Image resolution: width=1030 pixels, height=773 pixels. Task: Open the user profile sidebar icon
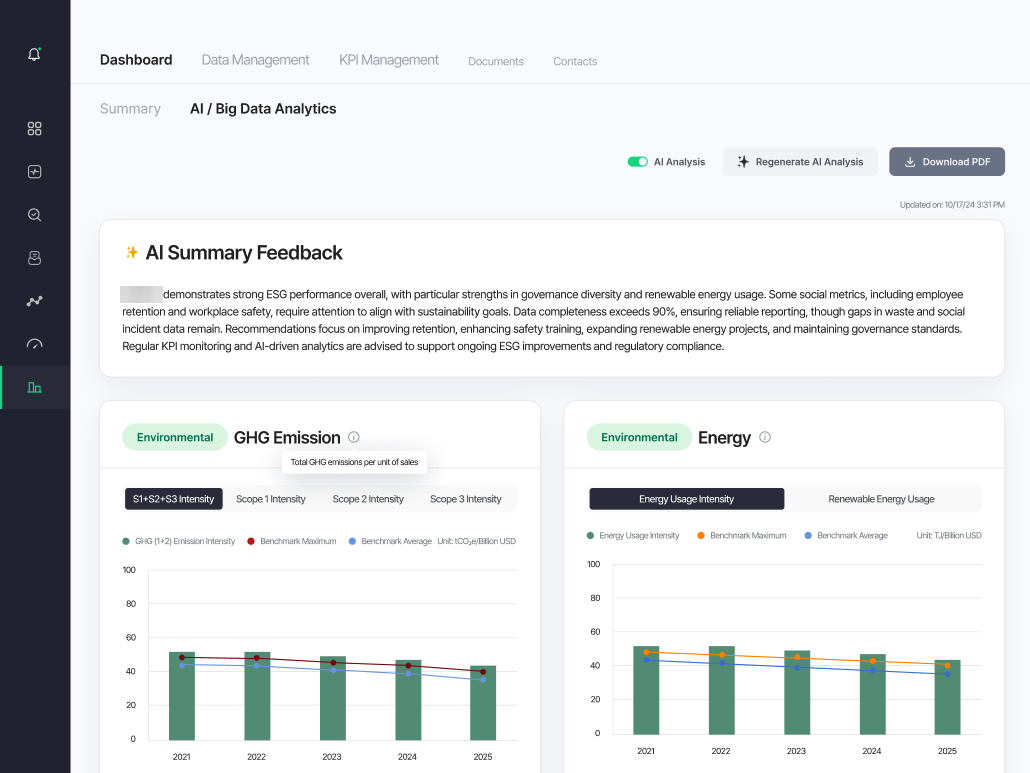point(34,258)
